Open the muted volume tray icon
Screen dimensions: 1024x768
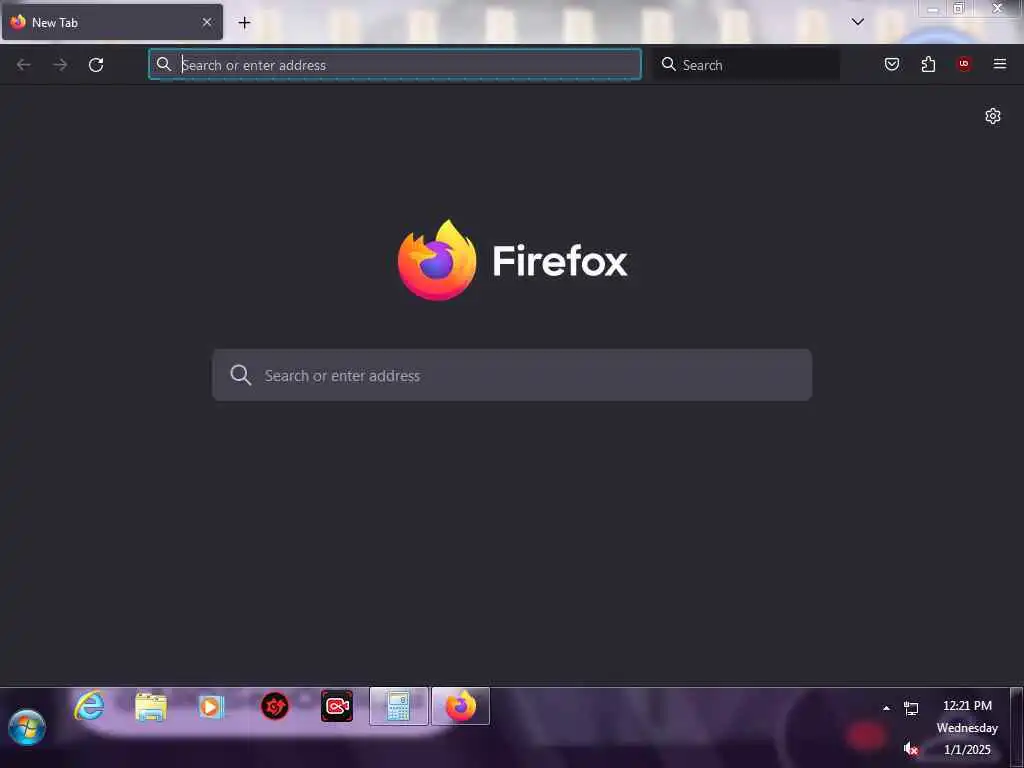click(911, 748)
